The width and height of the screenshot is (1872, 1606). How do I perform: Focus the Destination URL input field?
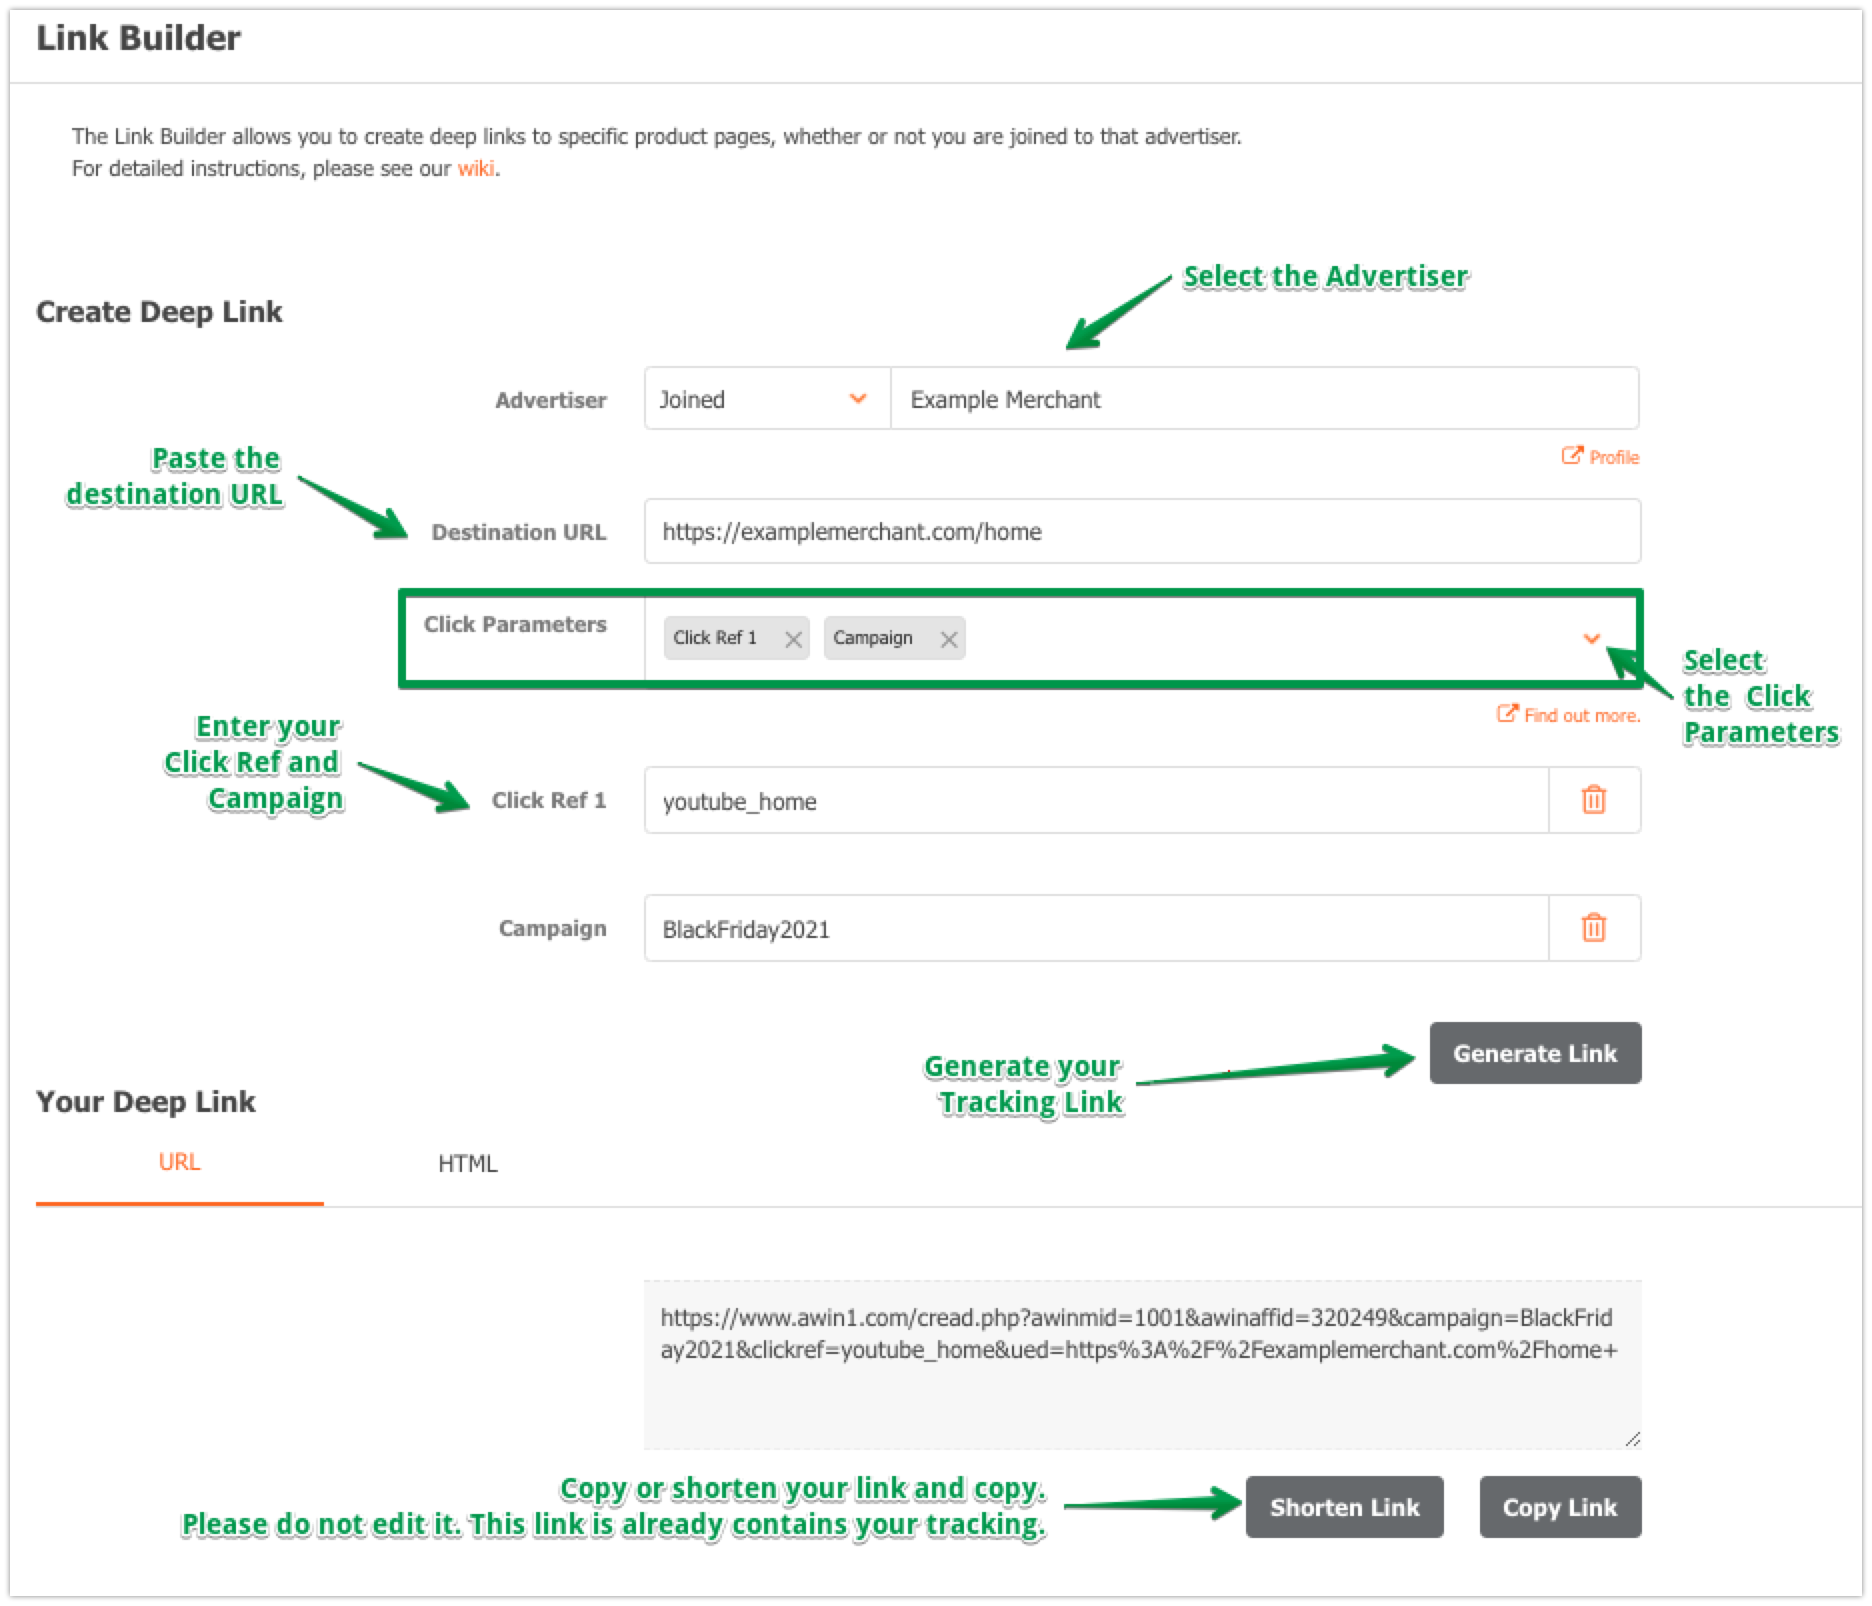coord(1142,531)
